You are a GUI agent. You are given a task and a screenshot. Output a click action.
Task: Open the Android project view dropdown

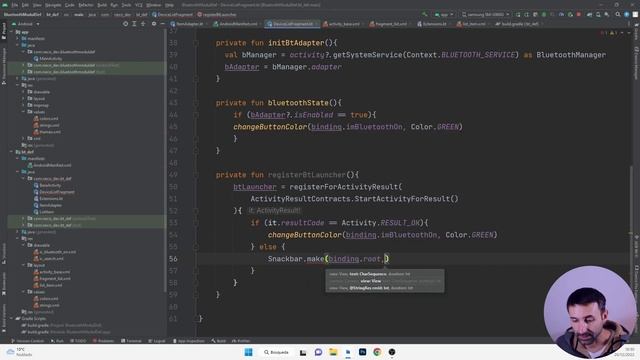[26, 24]
